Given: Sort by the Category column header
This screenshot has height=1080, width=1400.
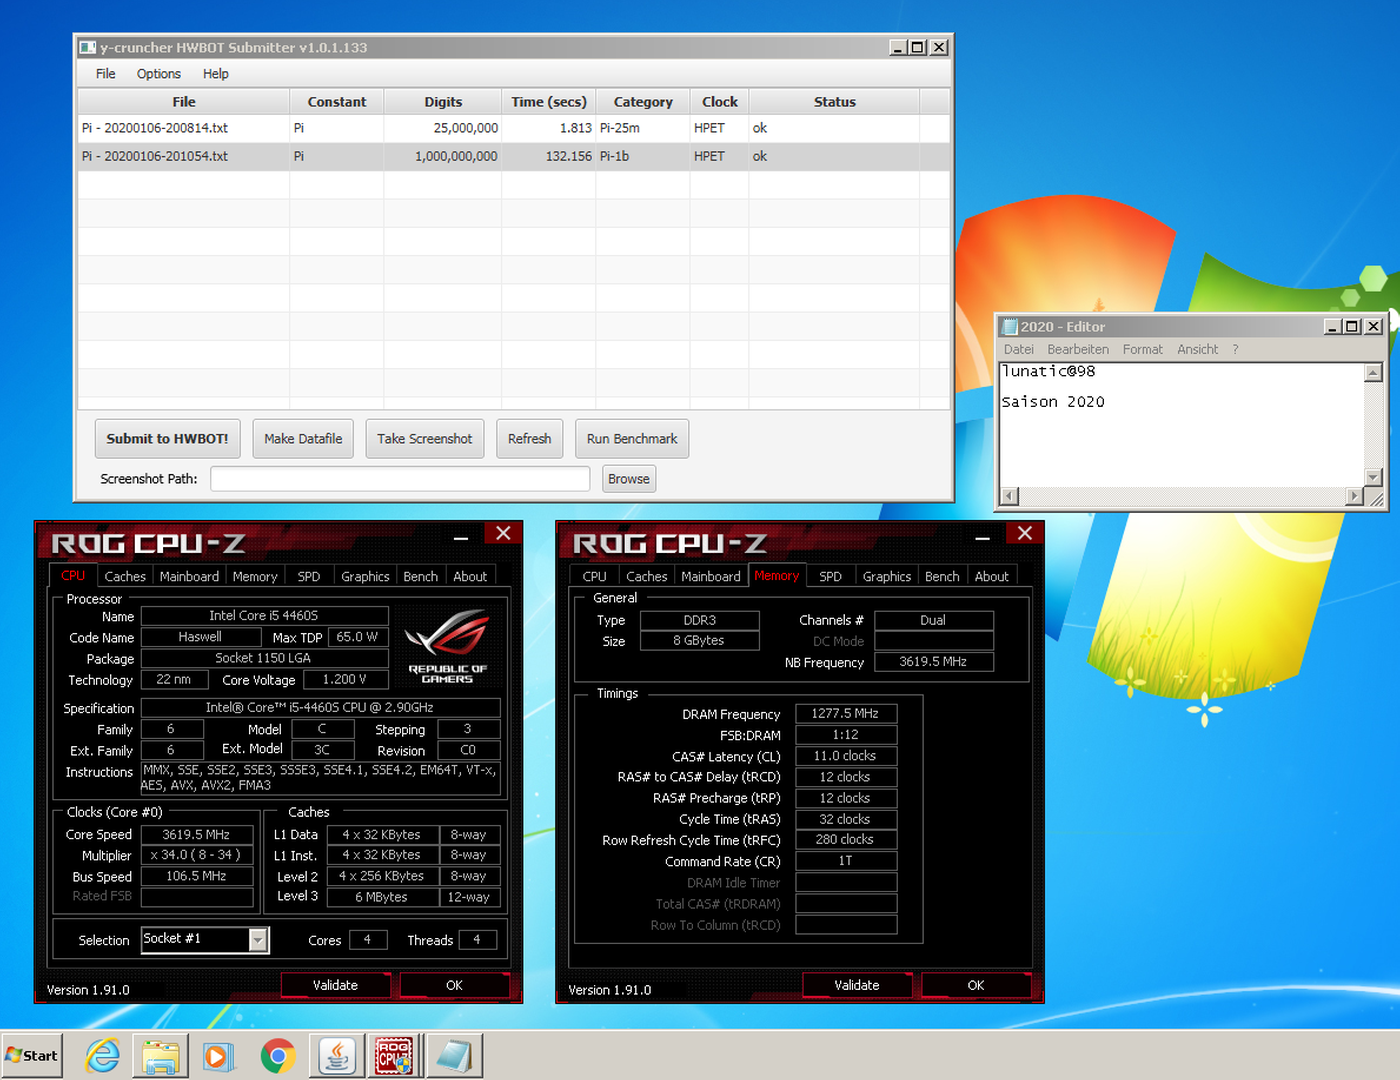Looking at the screenshot, I should 643,102.
